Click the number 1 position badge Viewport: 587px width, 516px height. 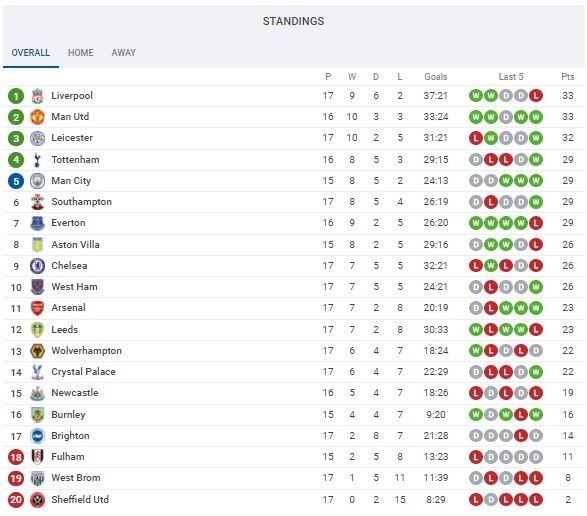pyautogui.click(x=16, y=96)
